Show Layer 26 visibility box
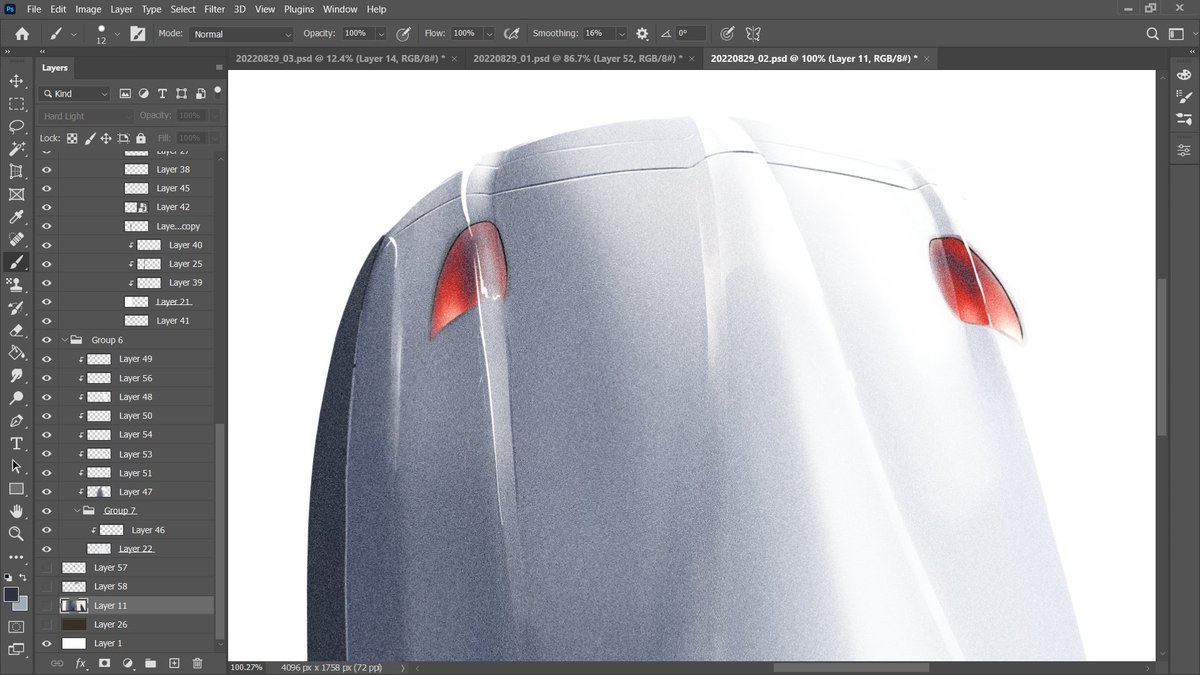 [46, 624]
